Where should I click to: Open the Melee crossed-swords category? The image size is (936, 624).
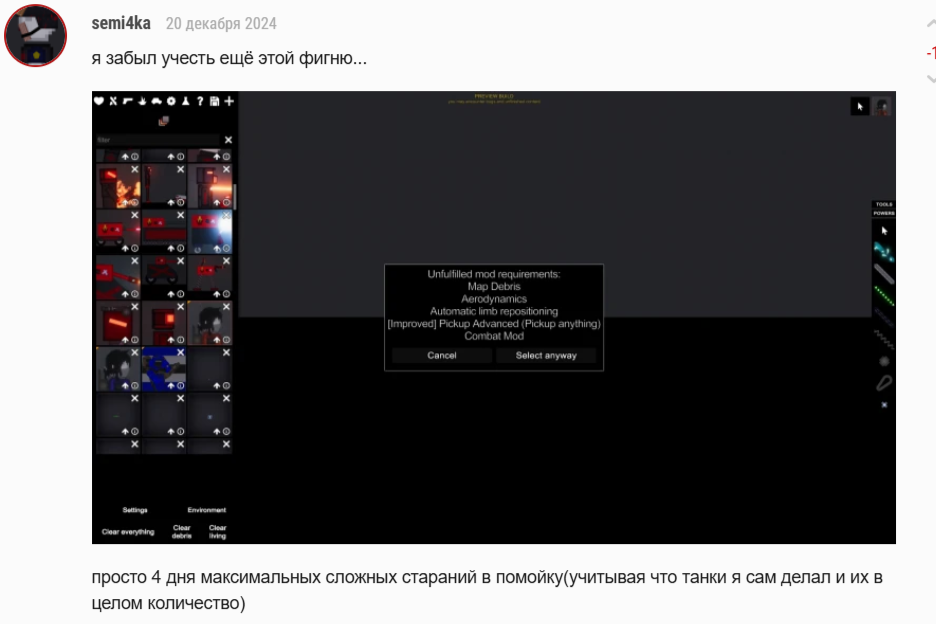click(x=113, y=101)
